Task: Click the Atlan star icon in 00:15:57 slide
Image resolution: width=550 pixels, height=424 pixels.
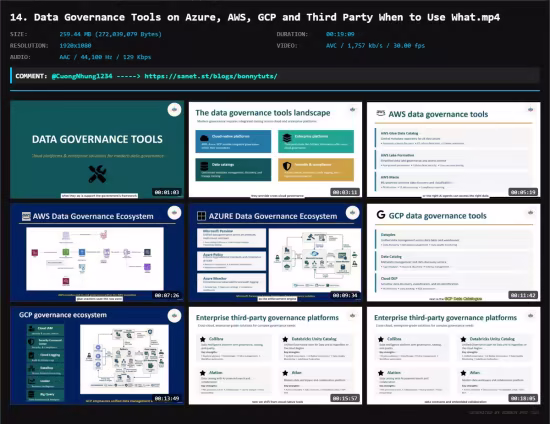Action: point(285,373)
